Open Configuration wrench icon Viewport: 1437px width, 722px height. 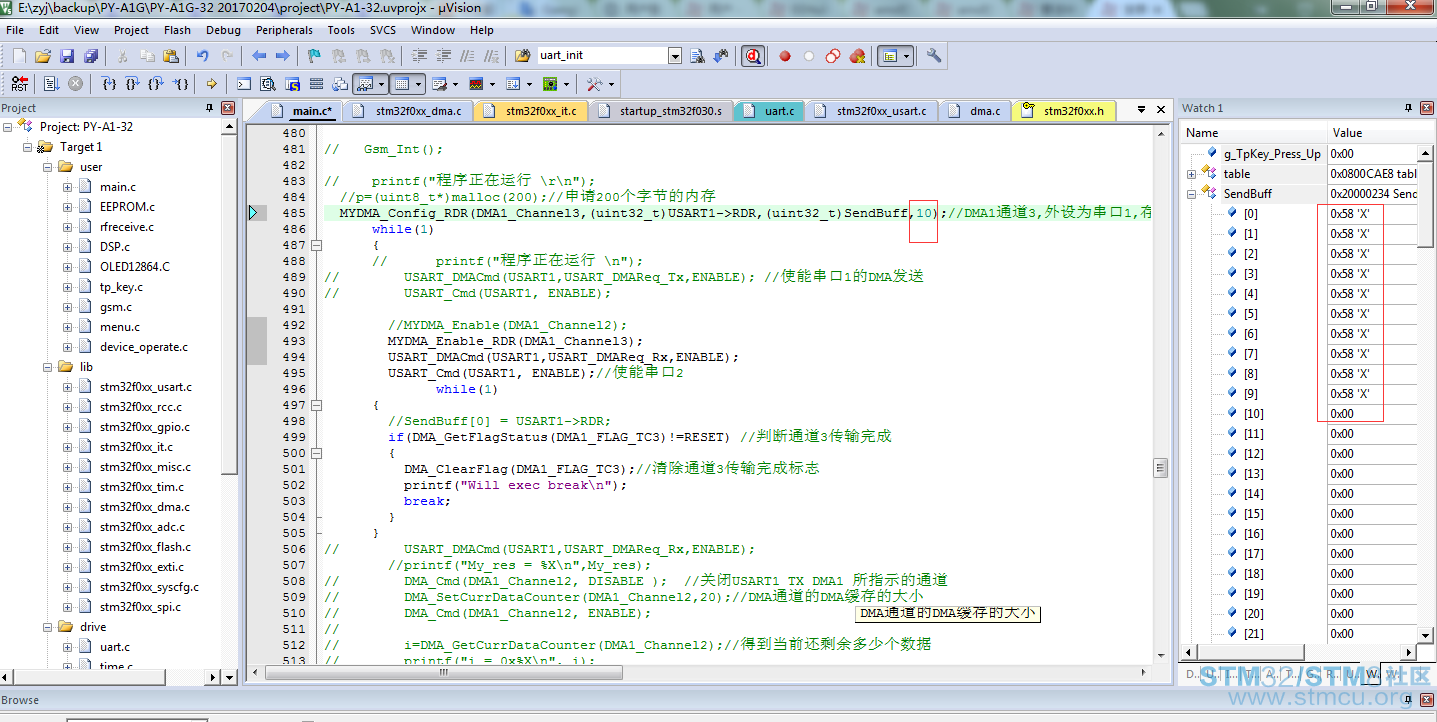coord(934,56)
